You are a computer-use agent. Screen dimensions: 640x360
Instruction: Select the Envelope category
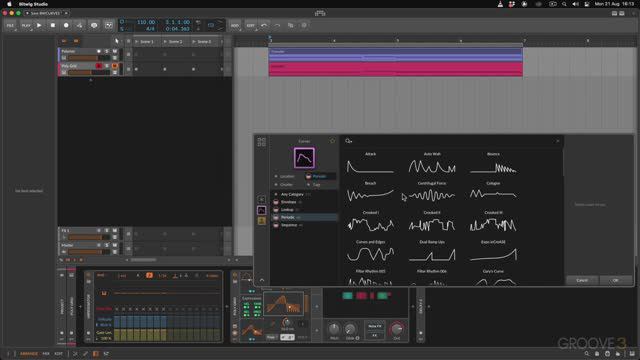coord(304,202)
